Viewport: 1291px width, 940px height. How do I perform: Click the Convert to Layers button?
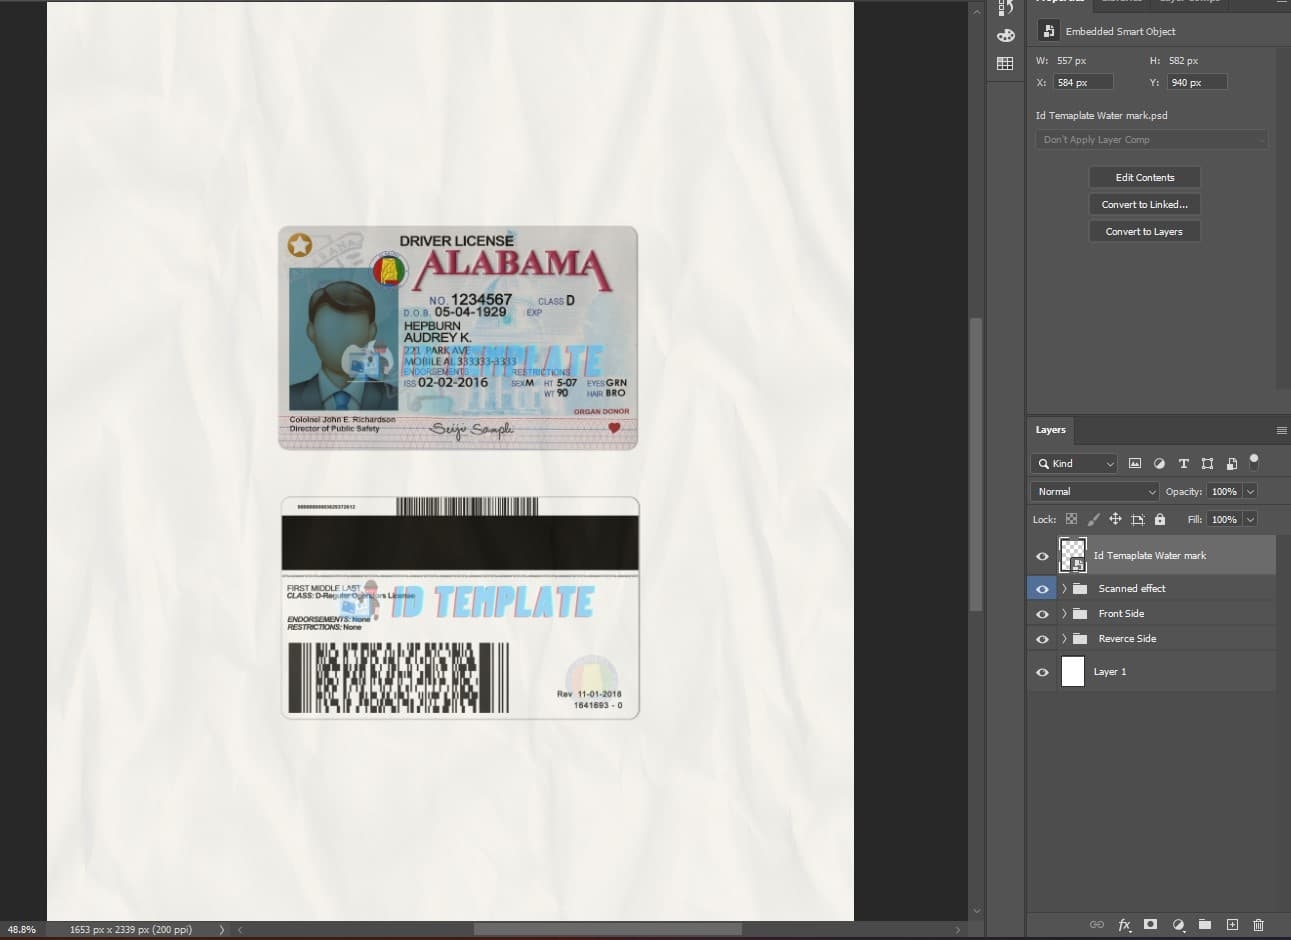tap(1145, 231)
